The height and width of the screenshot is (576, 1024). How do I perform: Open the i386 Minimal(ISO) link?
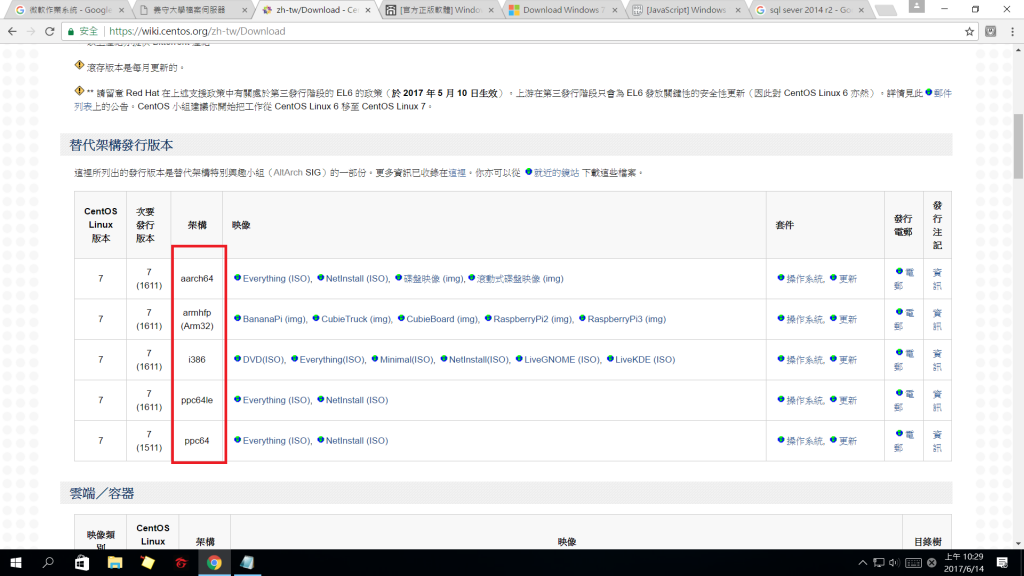406,359
